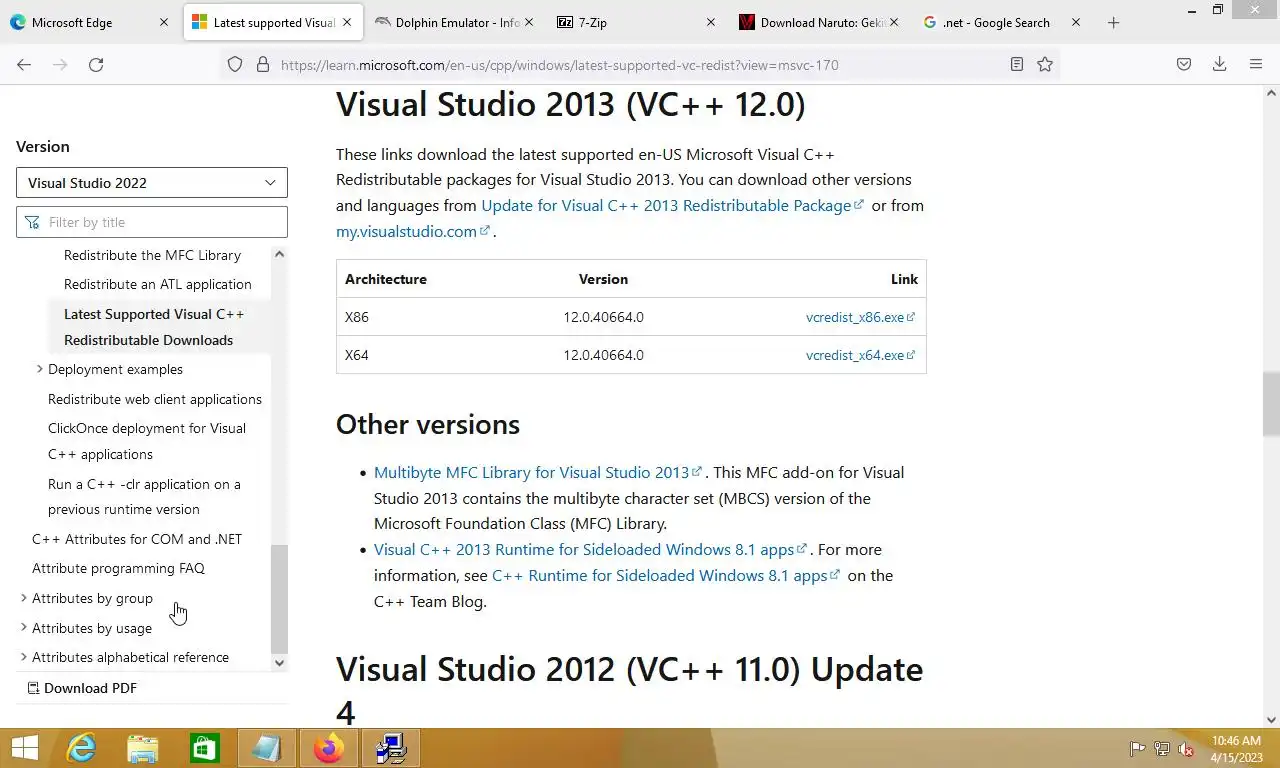Open the Visual Studio 2022 version dropdown
The width and height of the screenshot is (1280, 768).
[x=152, y=183]
